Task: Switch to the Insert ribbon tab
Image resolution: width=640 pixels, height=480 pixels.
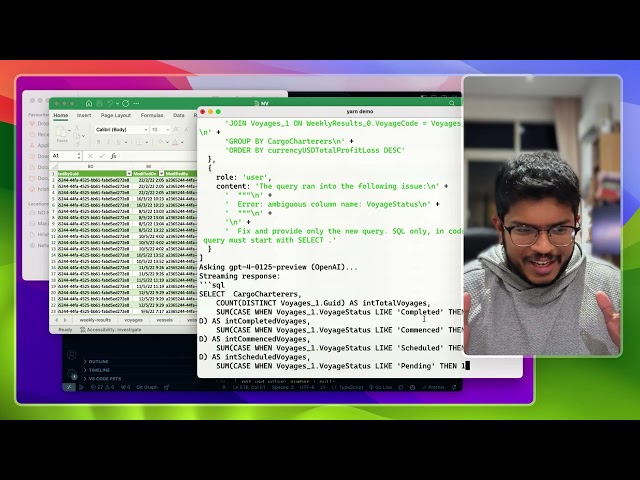Action: [x=84, y=116]
